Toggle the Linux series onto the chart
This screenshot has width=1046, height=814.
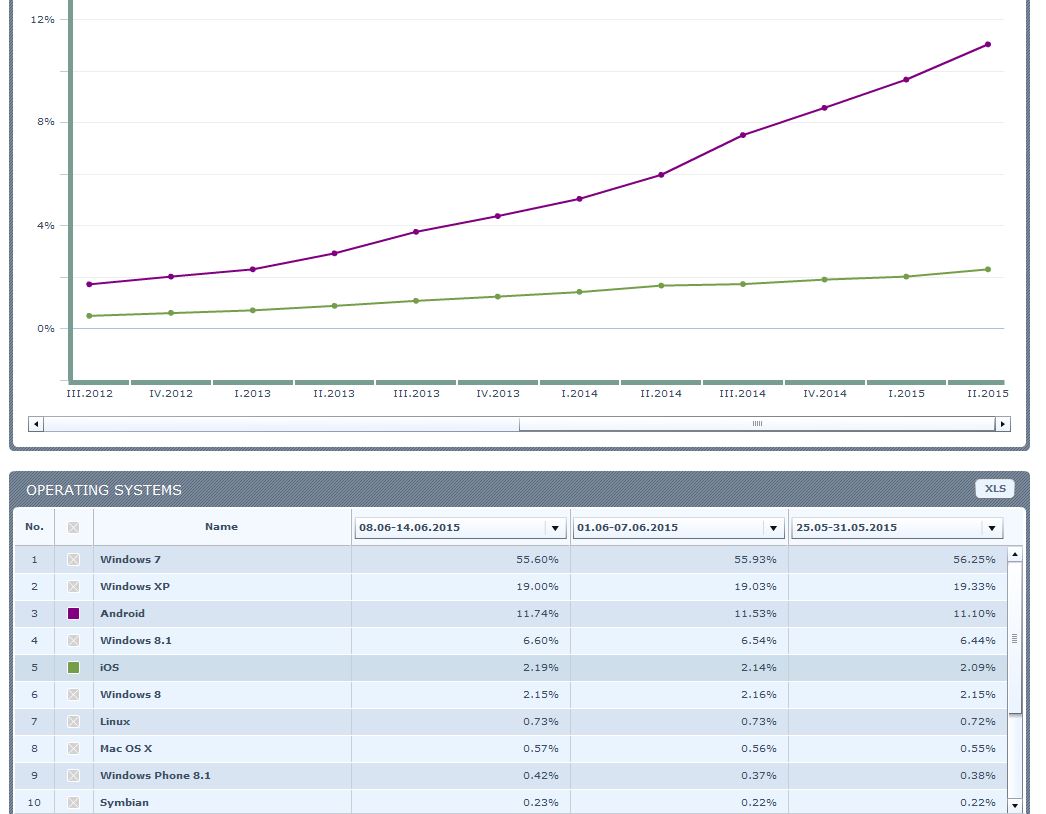pyautogui.click(x=73, y=721)
